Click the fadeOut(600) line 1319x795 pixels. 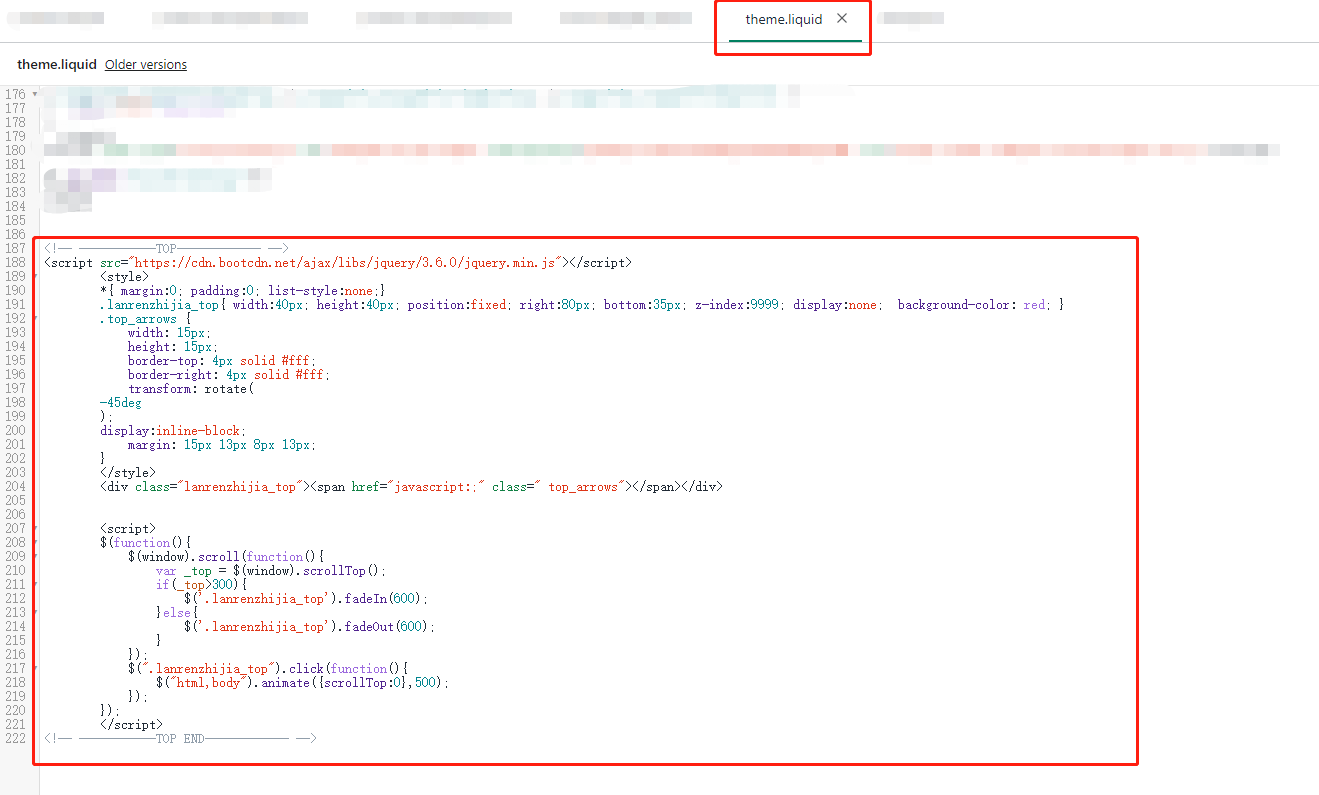310,626
